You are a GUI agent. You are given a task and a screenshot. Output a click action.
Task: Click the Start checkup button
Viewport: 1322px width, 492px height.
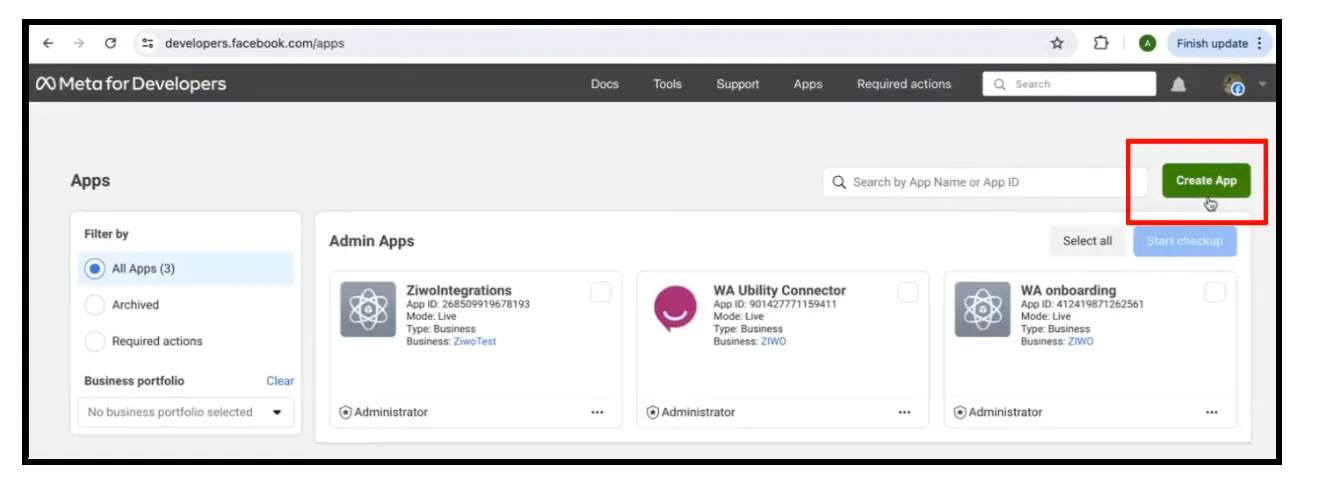click(x=1184, y=241)
